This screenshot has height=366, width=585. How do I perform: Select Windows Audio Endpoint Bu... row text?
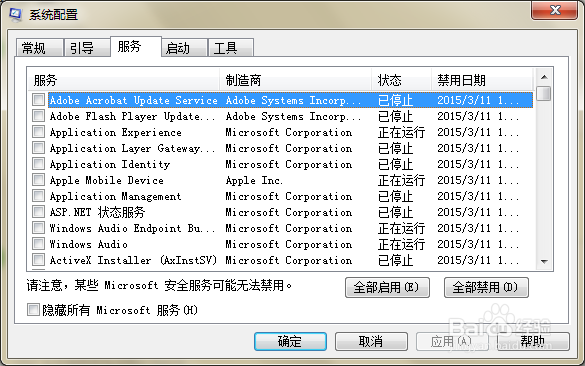132,228
